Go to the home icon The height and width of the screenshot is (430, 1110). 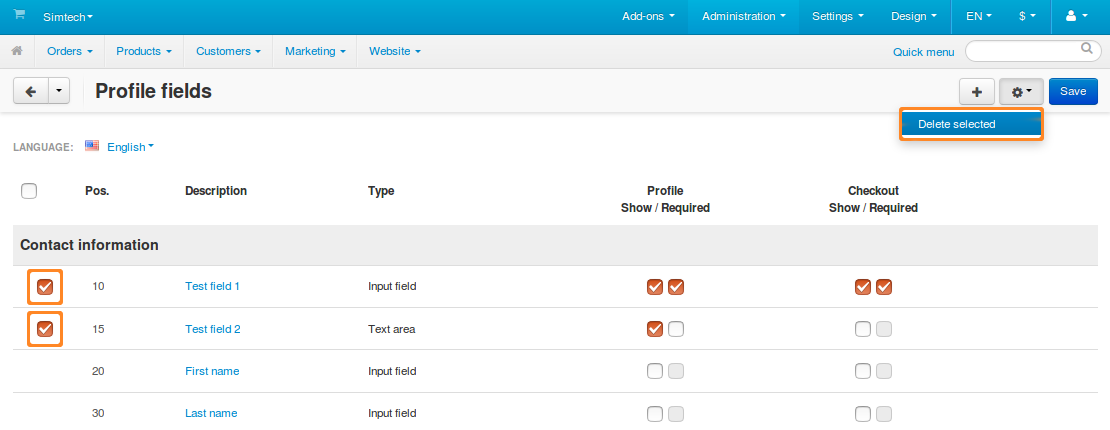(x=17, y=51)
